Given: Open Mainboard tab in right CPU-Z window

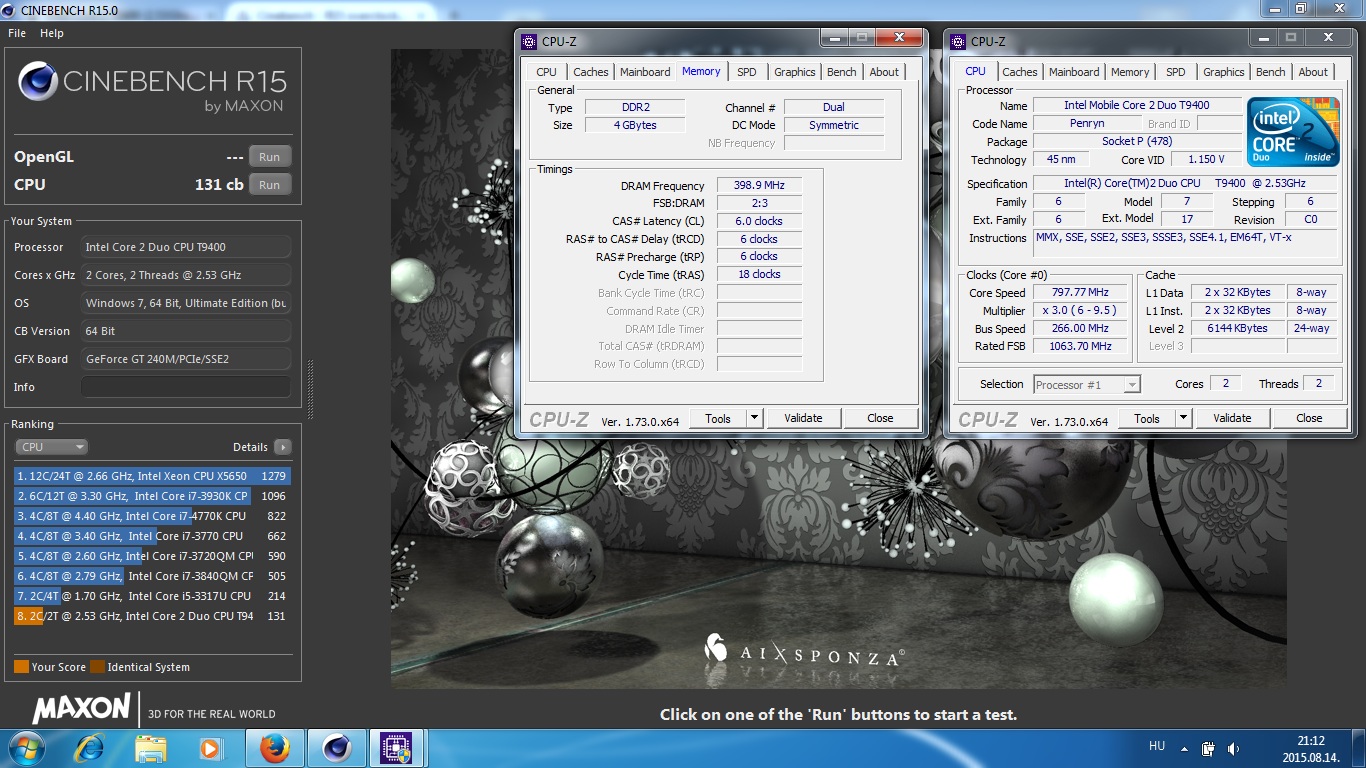Looking at the screenshot, I should [1074, 72].
